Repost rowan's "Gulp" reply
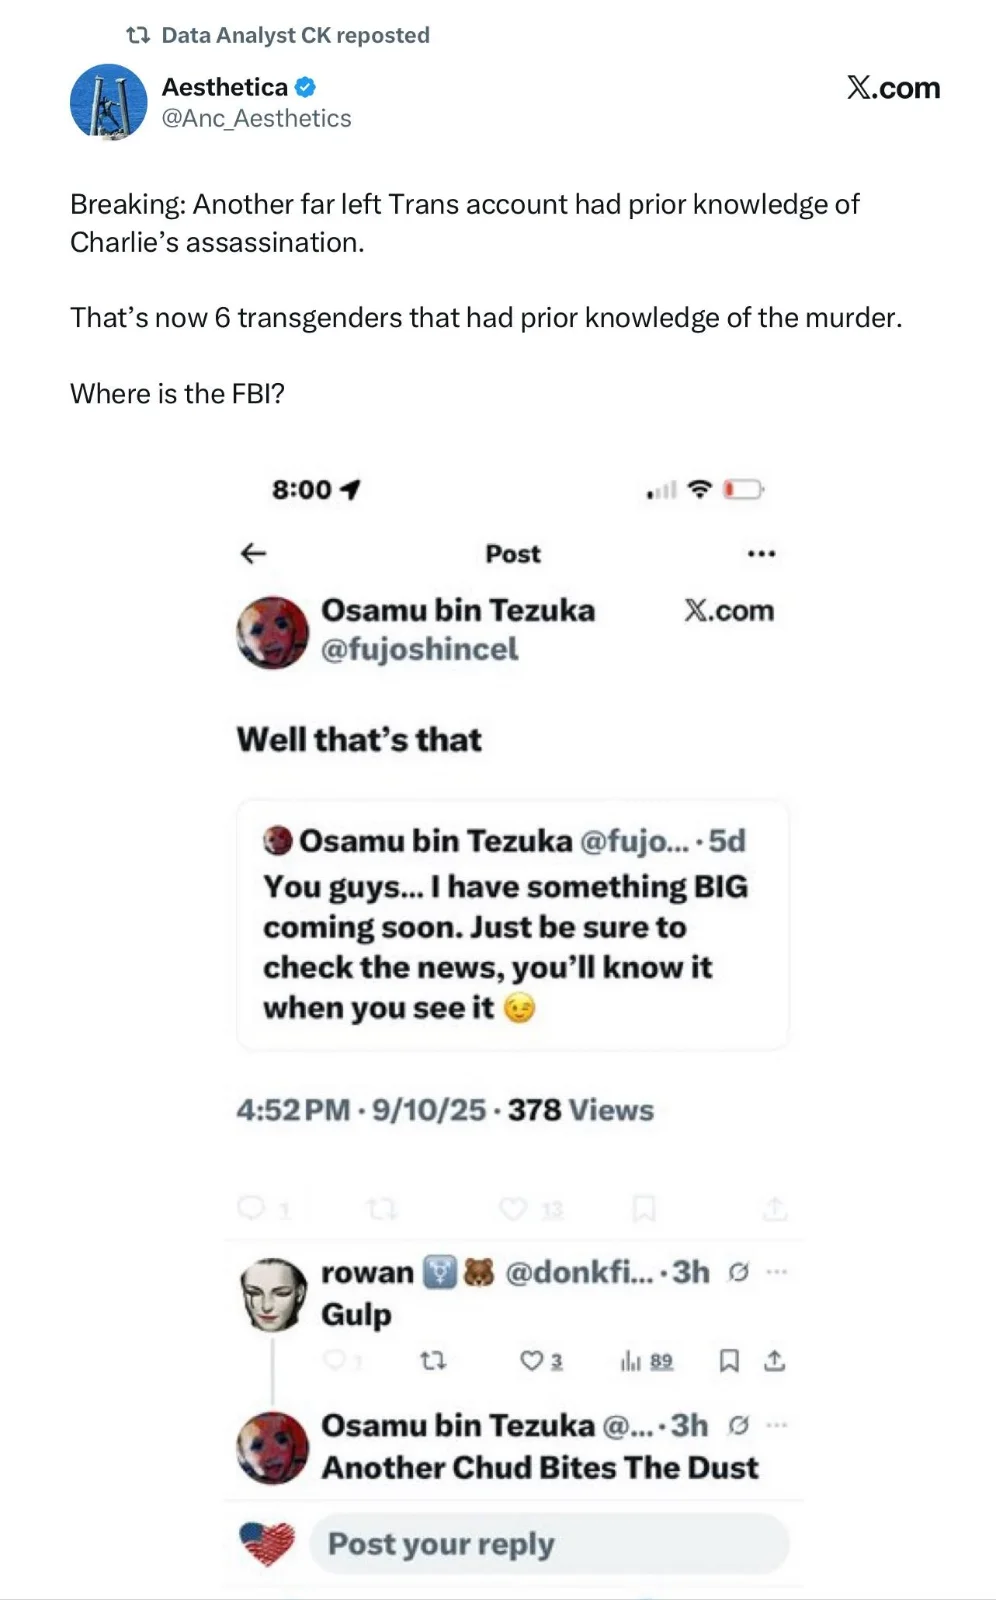Image resolution: width=996 pixels, height=1600 pixels. pyautogui.click(x=433, y=1361)
